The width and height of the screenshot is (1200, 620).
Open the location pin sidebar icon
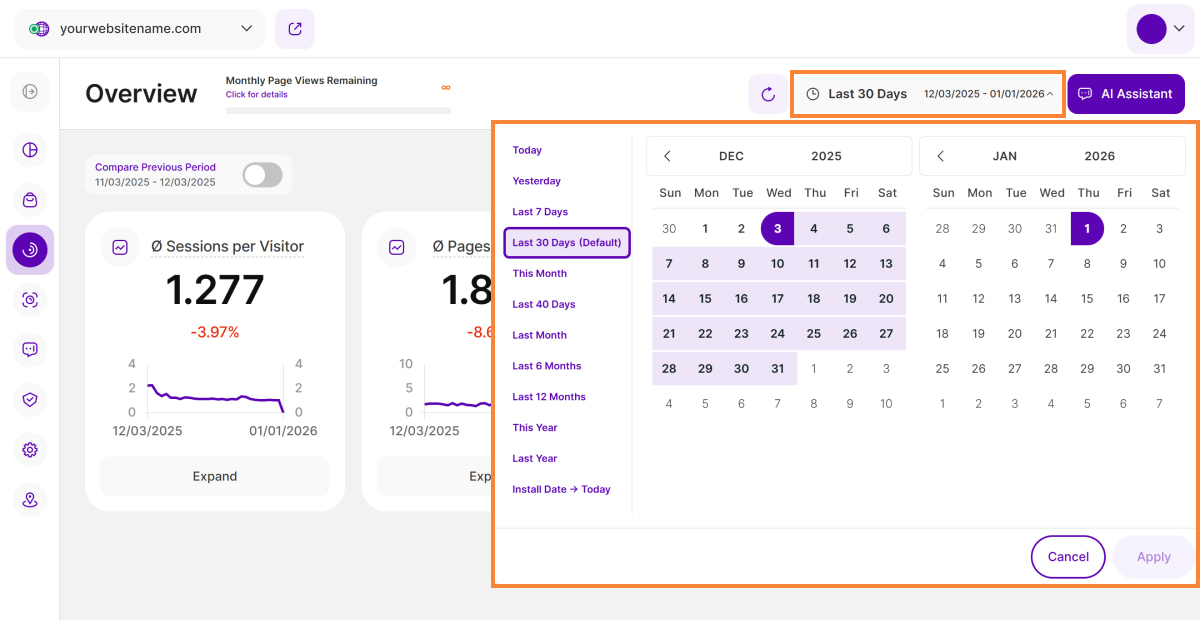tap(30, 500)
